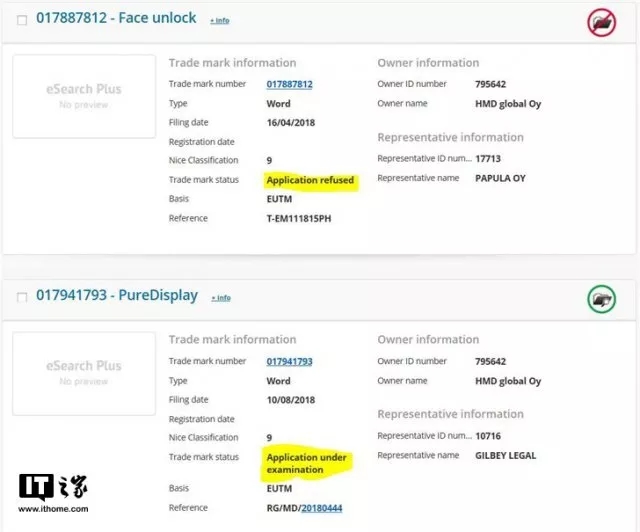Image resolution: width=640 pixels, height=532 pixels.
Task: Select Nice Classification value 9 under PureDisplay
Action: 269,438
